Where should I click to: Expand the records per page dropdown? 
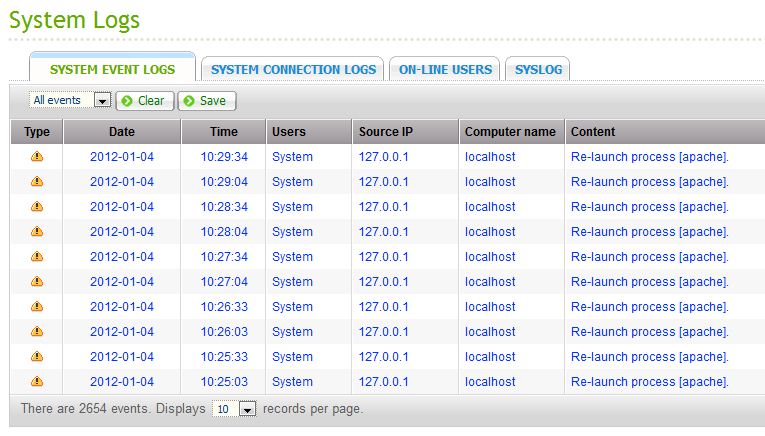(x=234, y=409)
